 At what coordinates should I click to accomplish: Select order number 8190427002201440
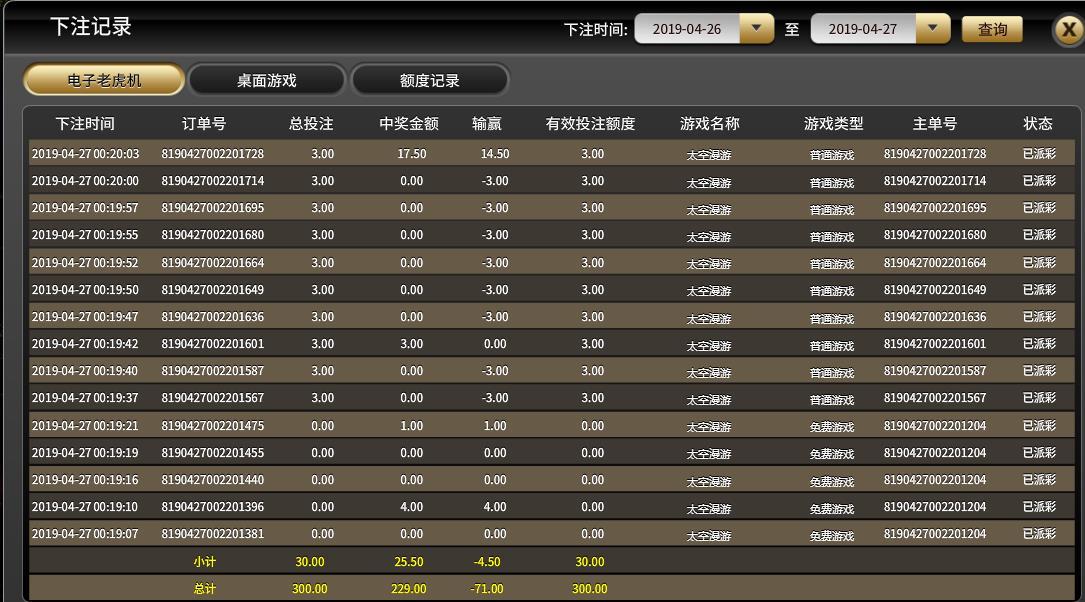pos(212,480)
